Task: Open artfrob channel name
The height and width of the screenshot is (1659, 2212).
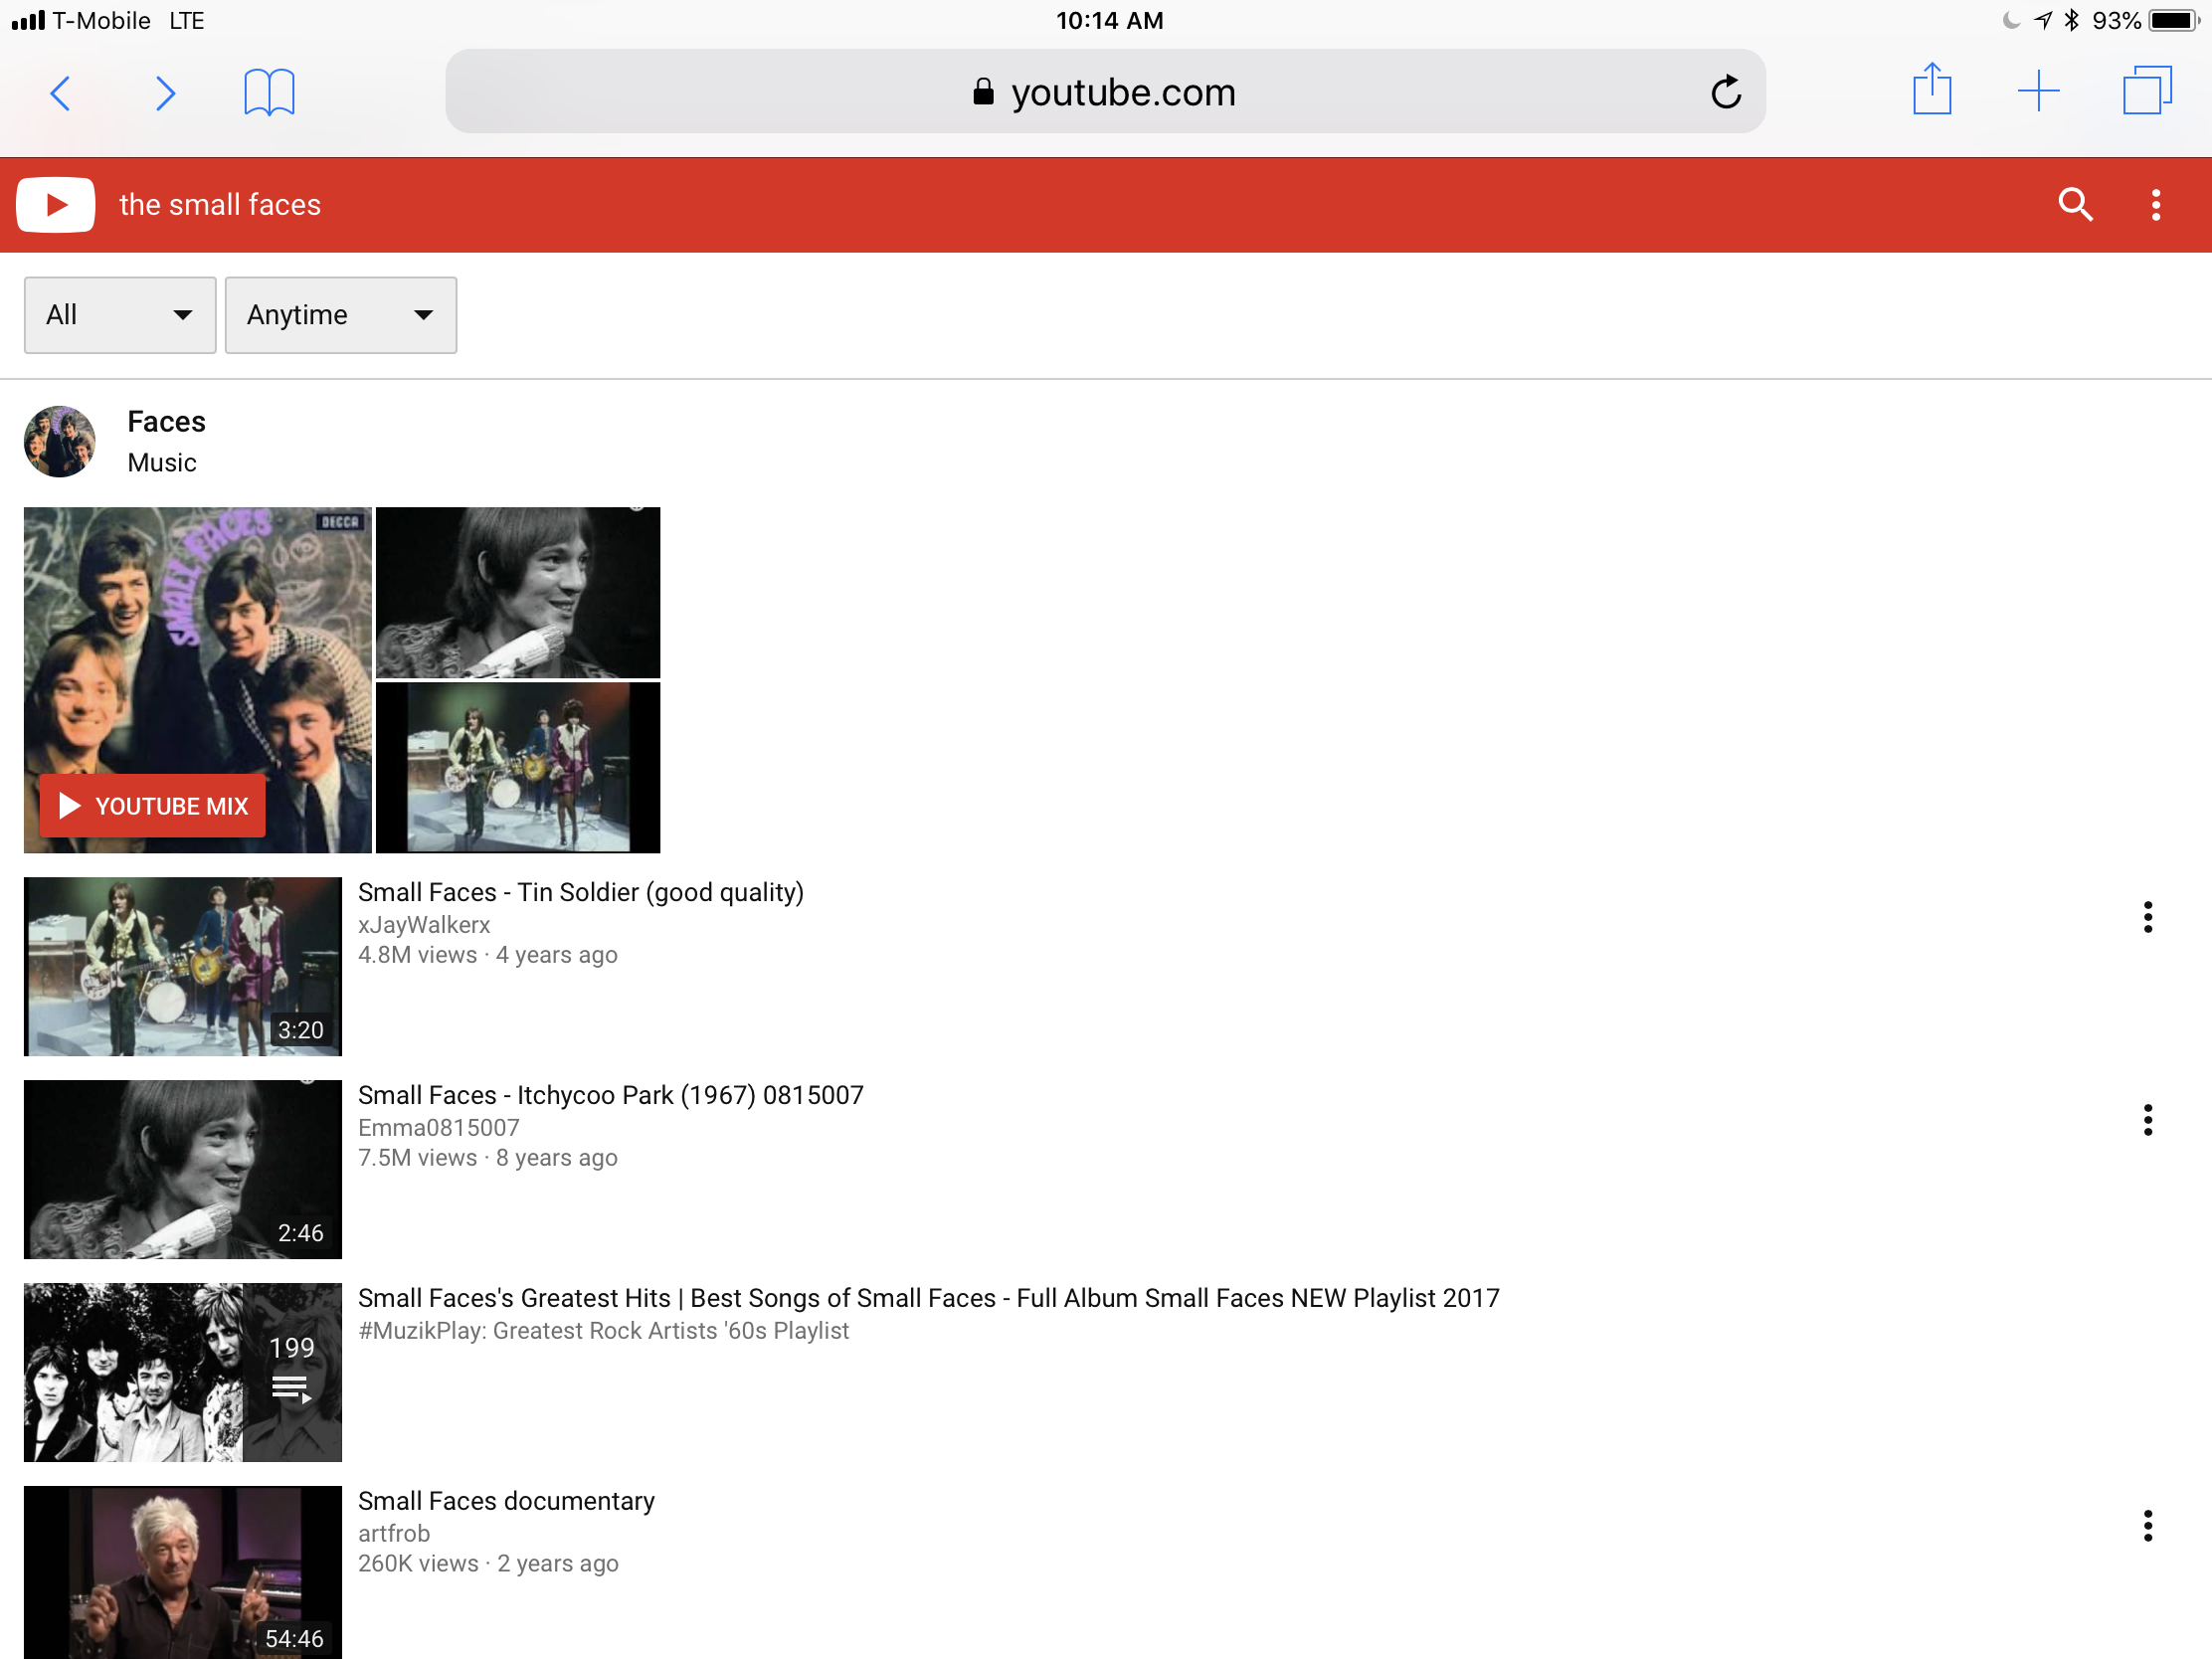Action: tap(394, 1534)
